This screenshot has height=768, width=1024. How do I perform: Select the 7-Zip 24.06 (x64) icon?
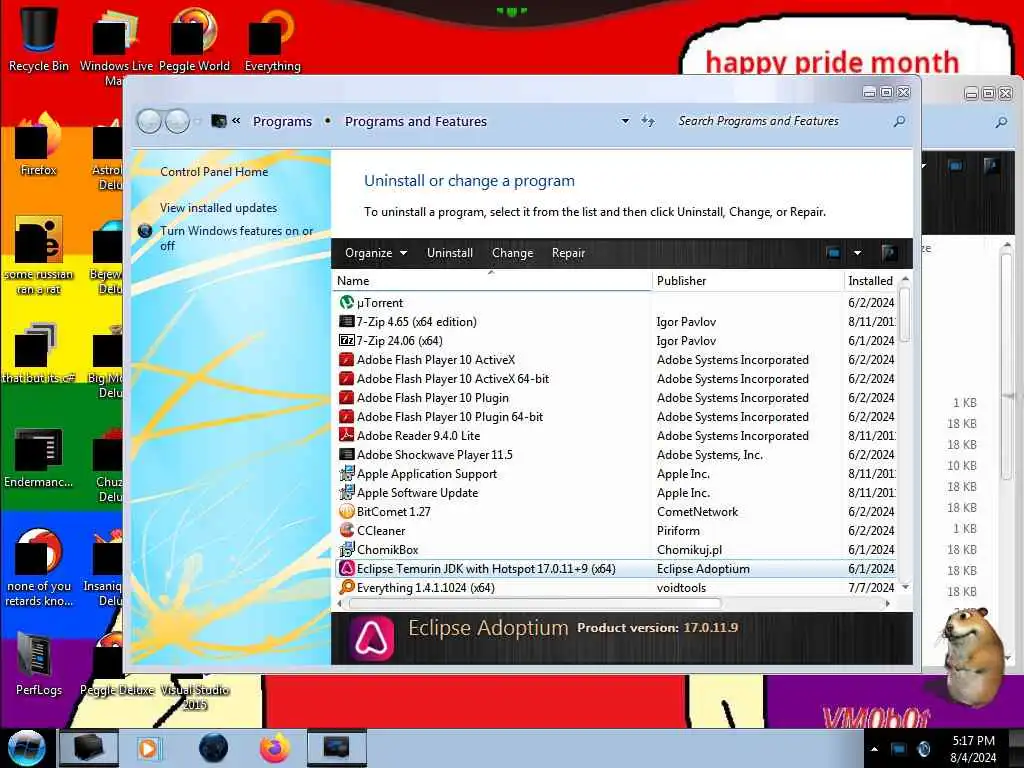point(346,340)
